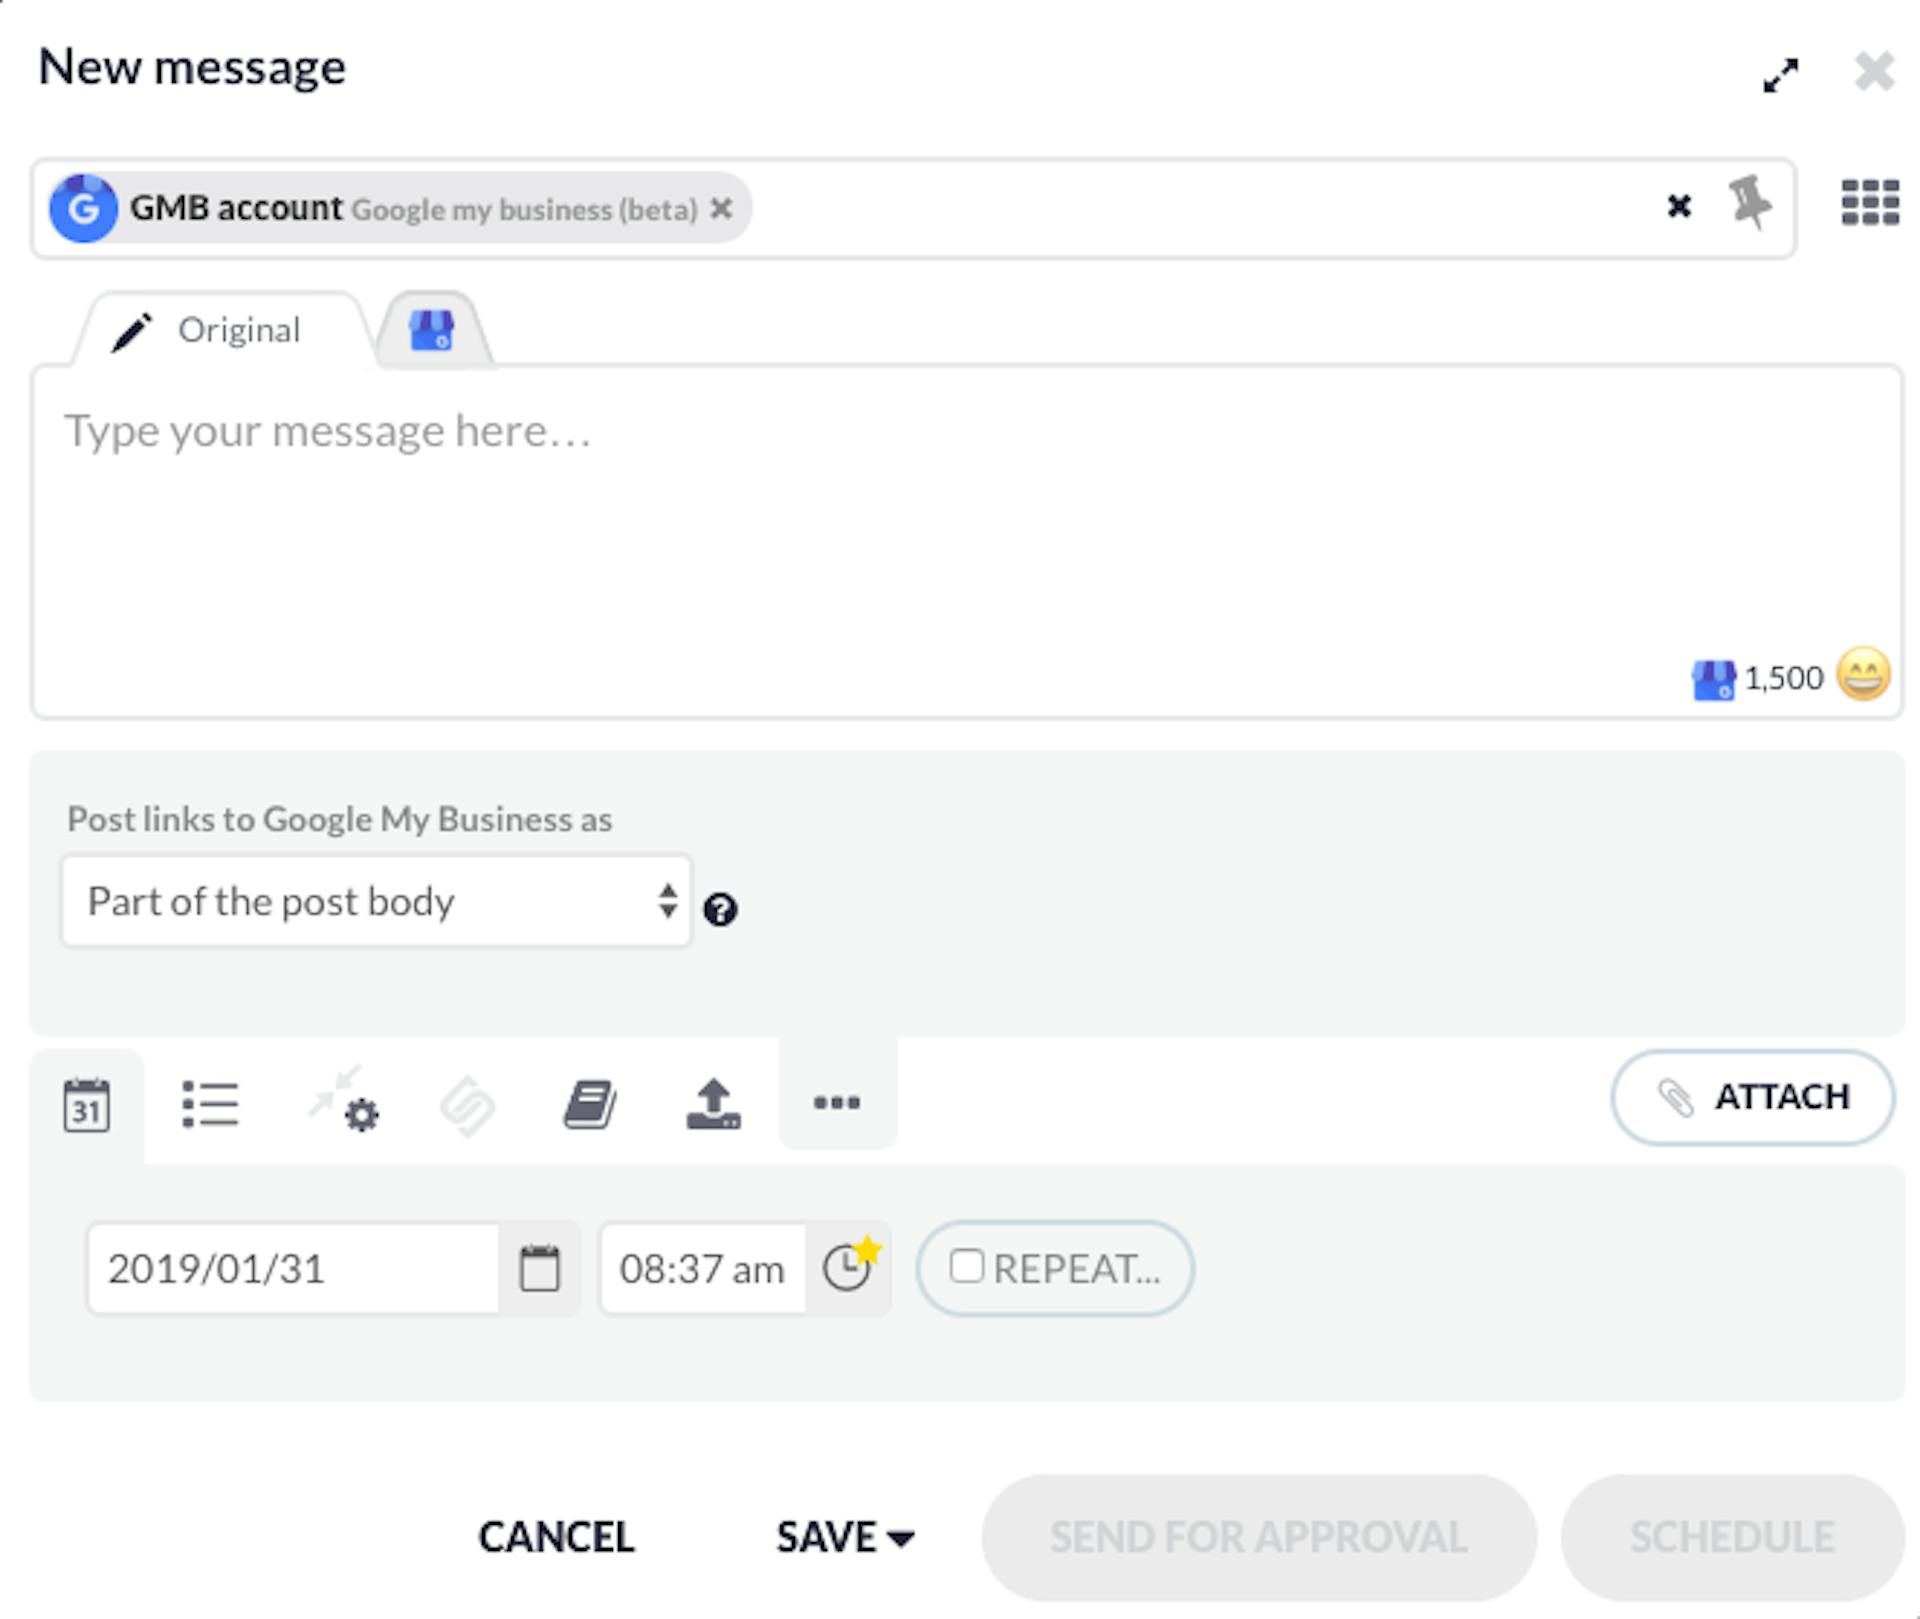Enable the REPEAT checkbox
This screenshot has height=1619, width=1920.
pos(966,1266)
